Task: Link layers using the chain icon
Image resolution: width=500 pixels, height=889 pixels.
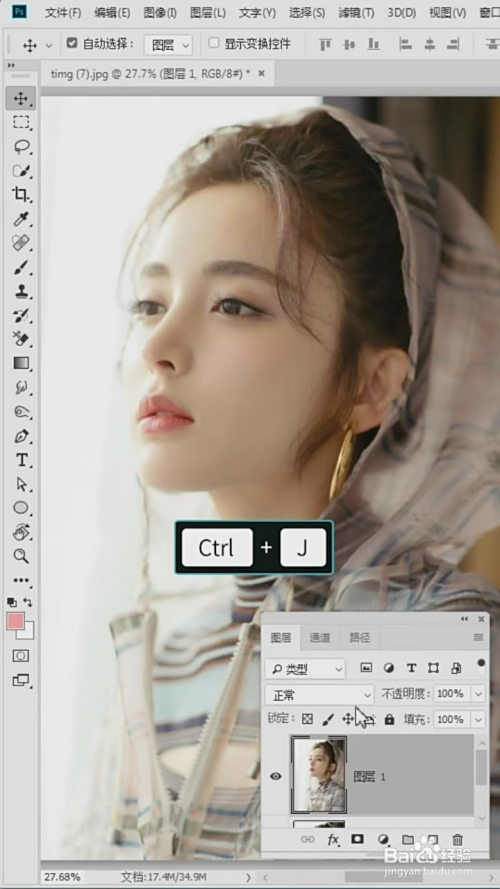Action: pos(307,840)
